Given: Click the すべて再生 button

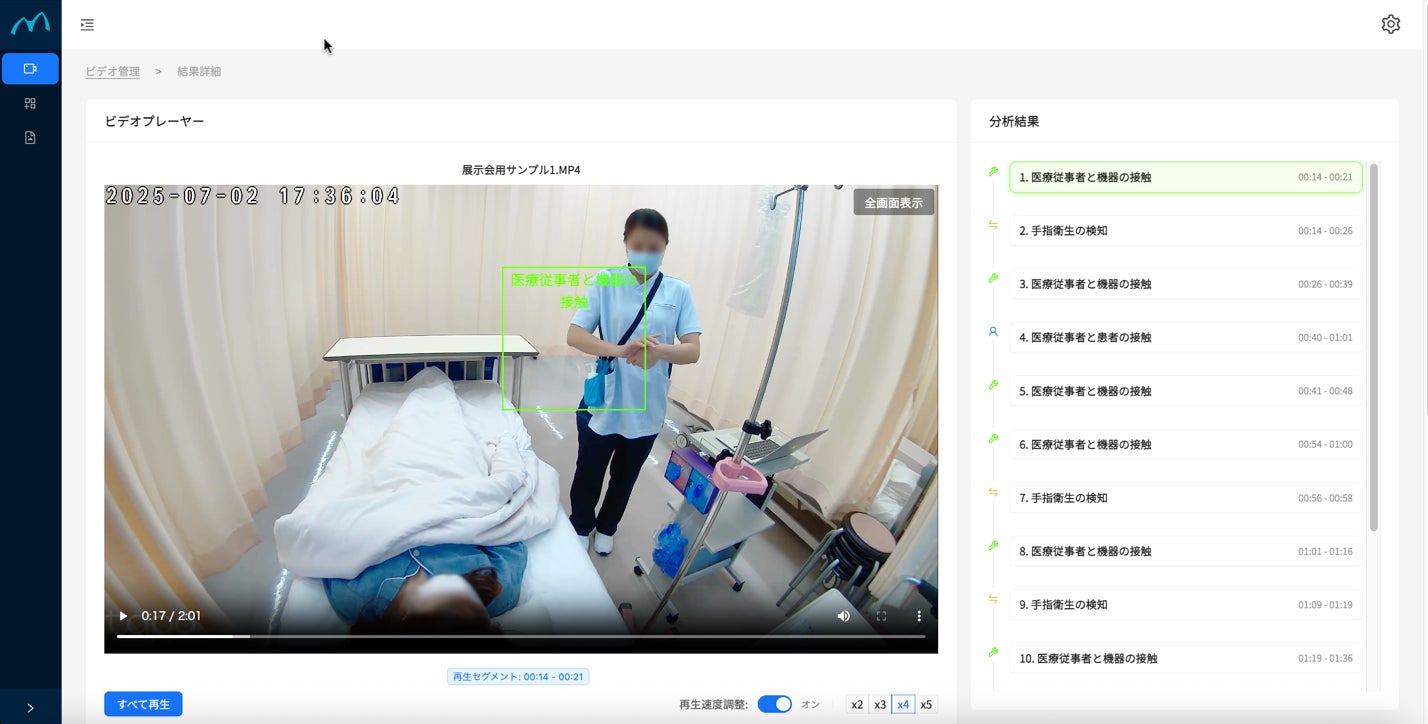Looking at the screenshot, I should click(143, 704).
